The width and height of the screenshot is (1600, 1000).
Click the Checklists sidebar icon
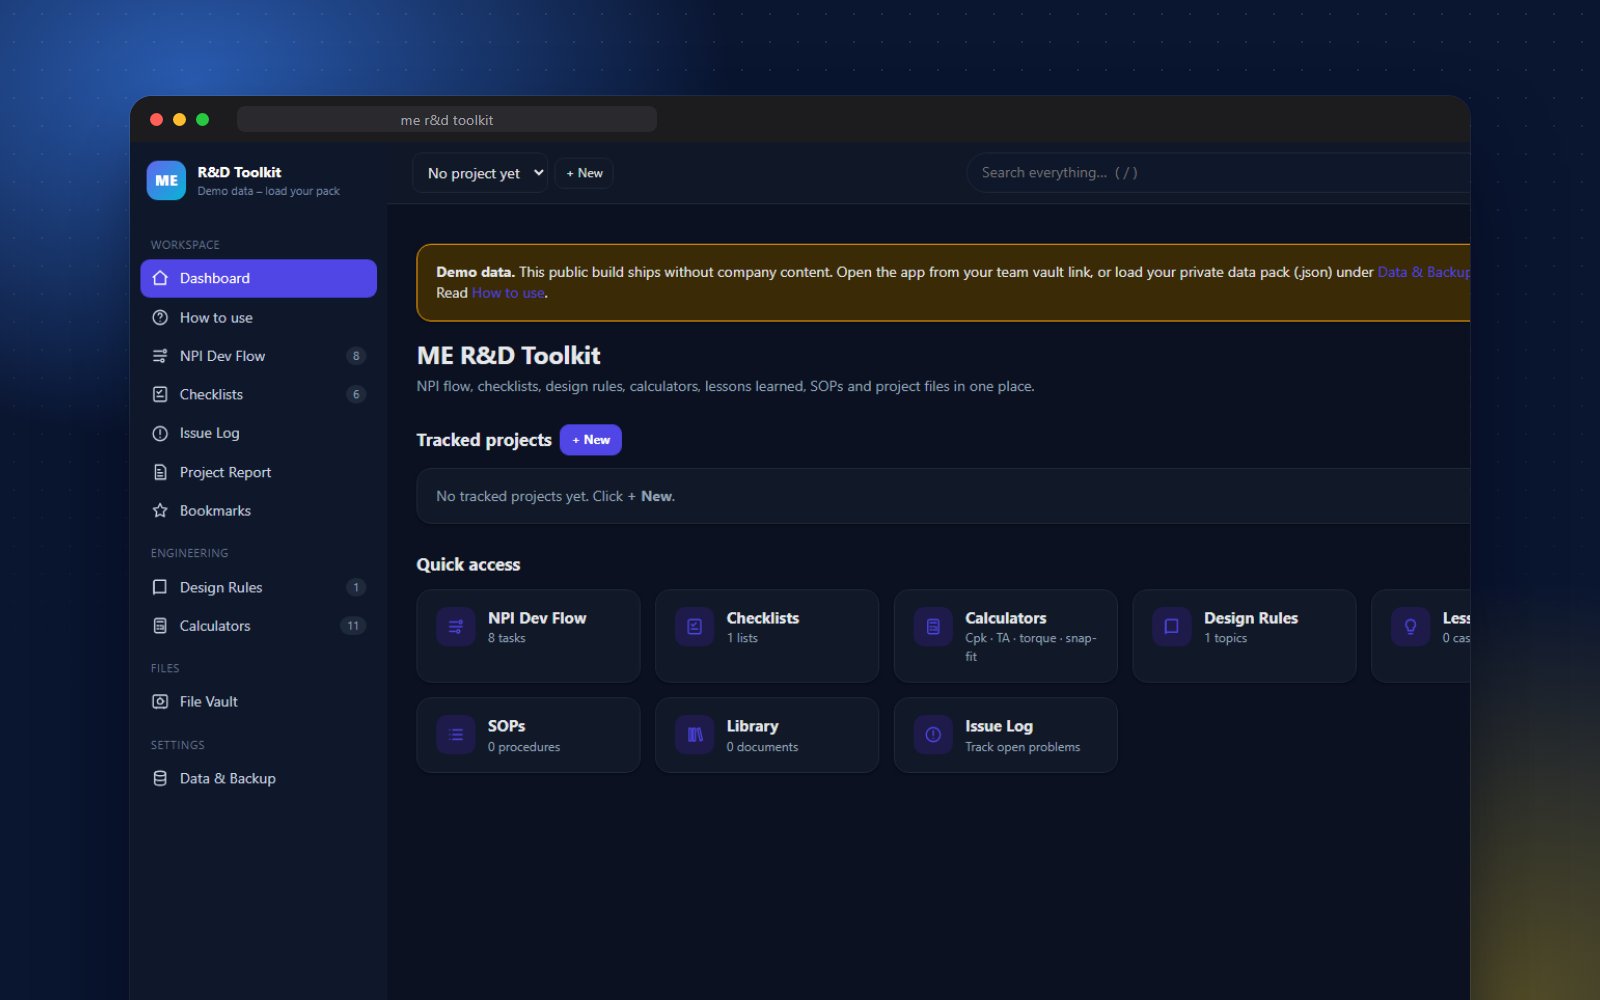(160, 394)
